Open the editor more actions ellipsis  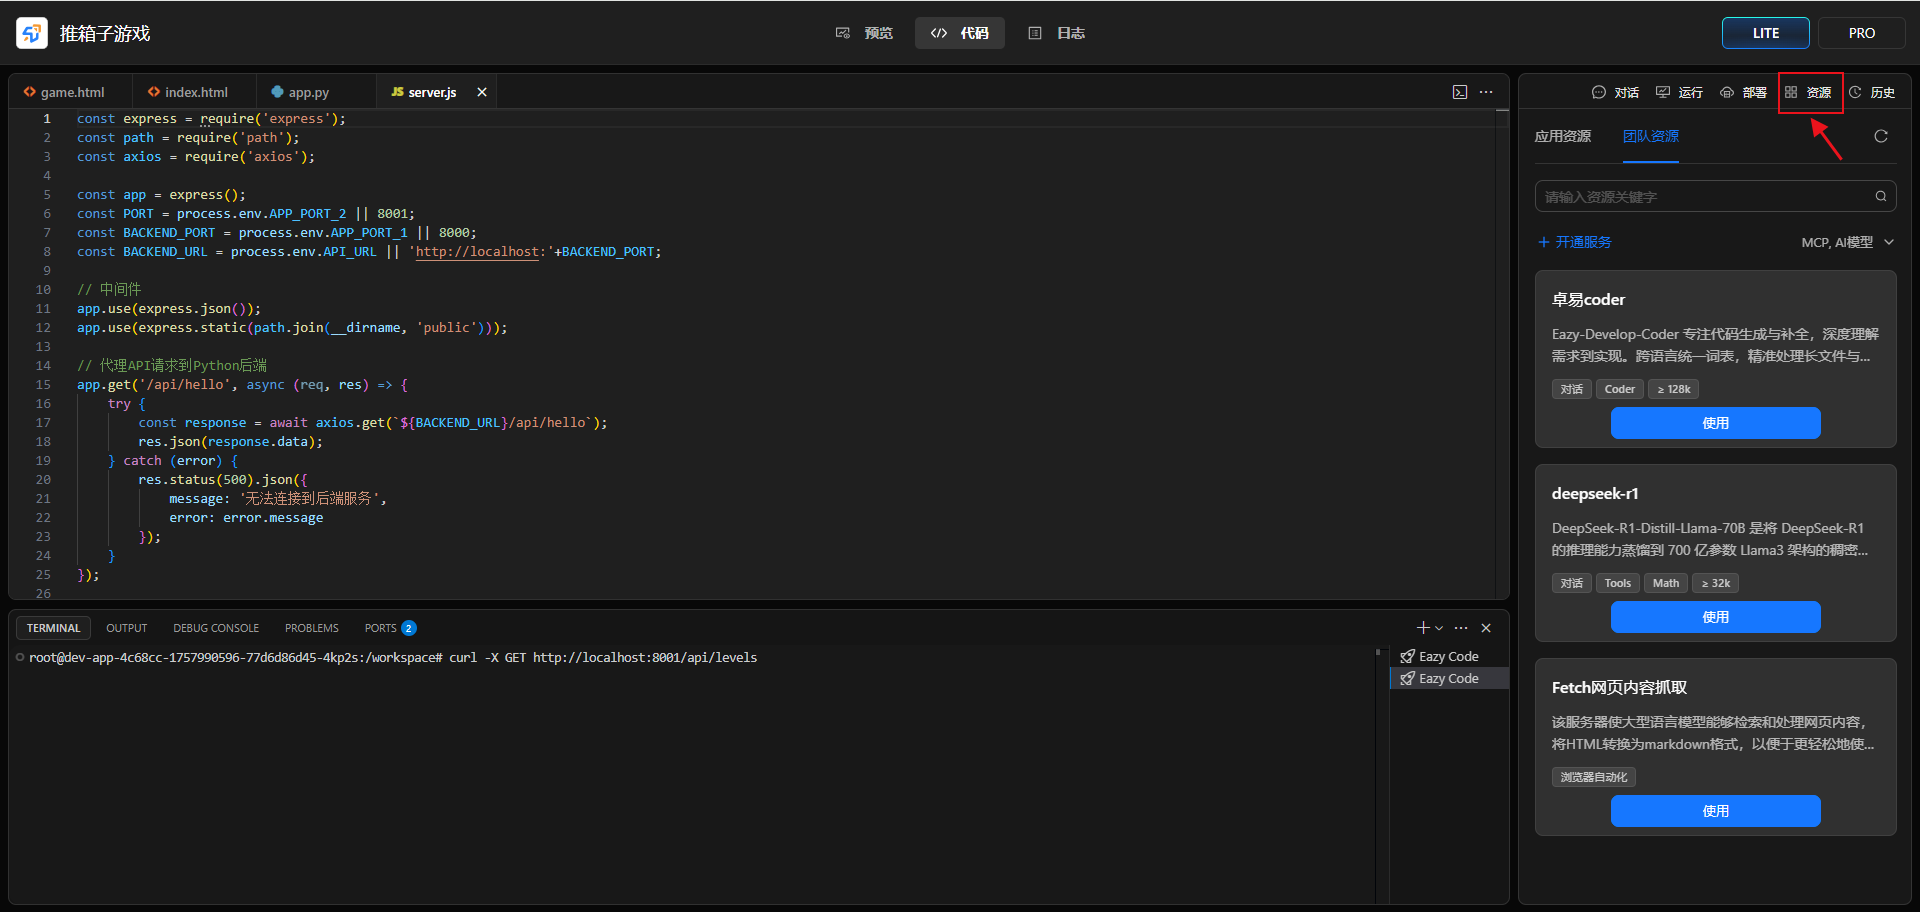(1486, 92)
